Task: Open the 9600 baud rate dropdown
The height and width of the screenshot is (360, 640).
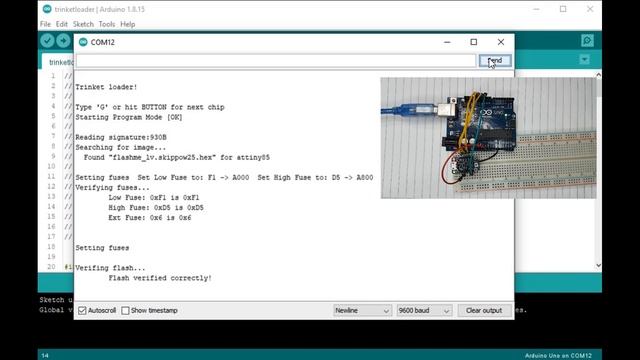Action: [x=424, y=311]
